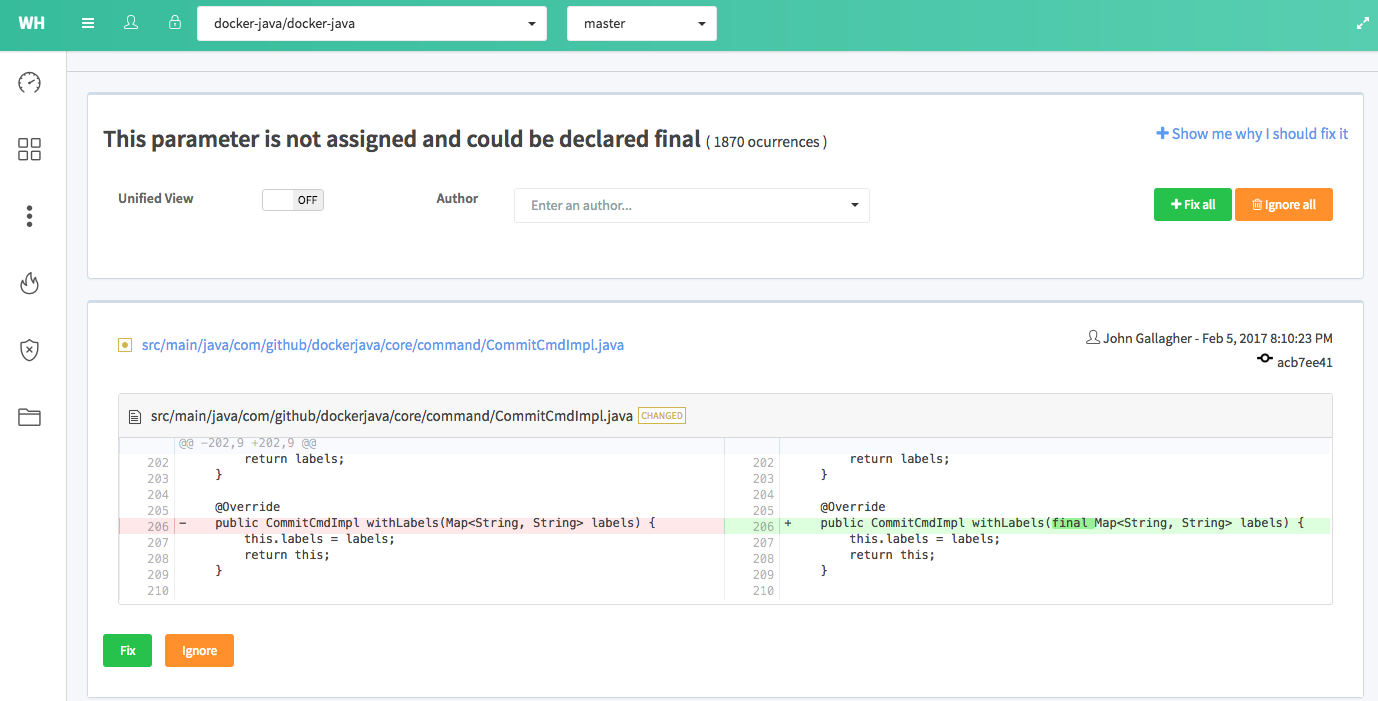Open the dashboard gauge icon in sidebar
Image resolution: width=1378 pixels, height=701 pixels.
[30, 83]
